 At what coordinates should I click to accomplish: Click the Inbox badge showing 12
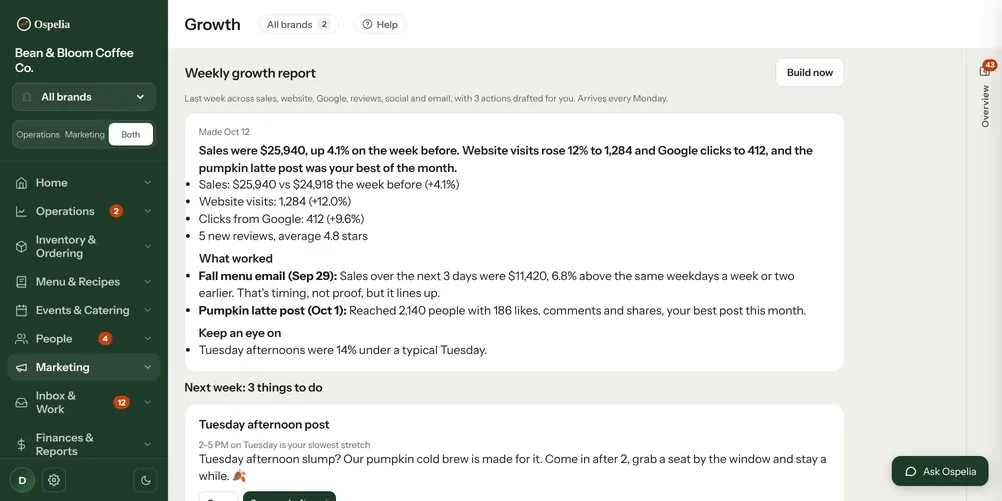click(121, 403)
